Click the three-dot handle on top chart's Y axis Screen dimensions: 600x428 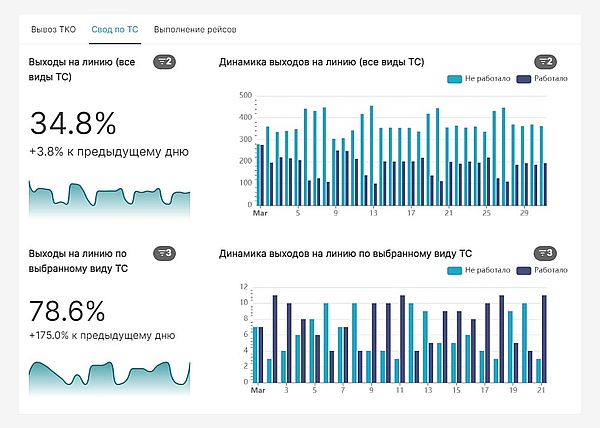[x=256, y=104]
